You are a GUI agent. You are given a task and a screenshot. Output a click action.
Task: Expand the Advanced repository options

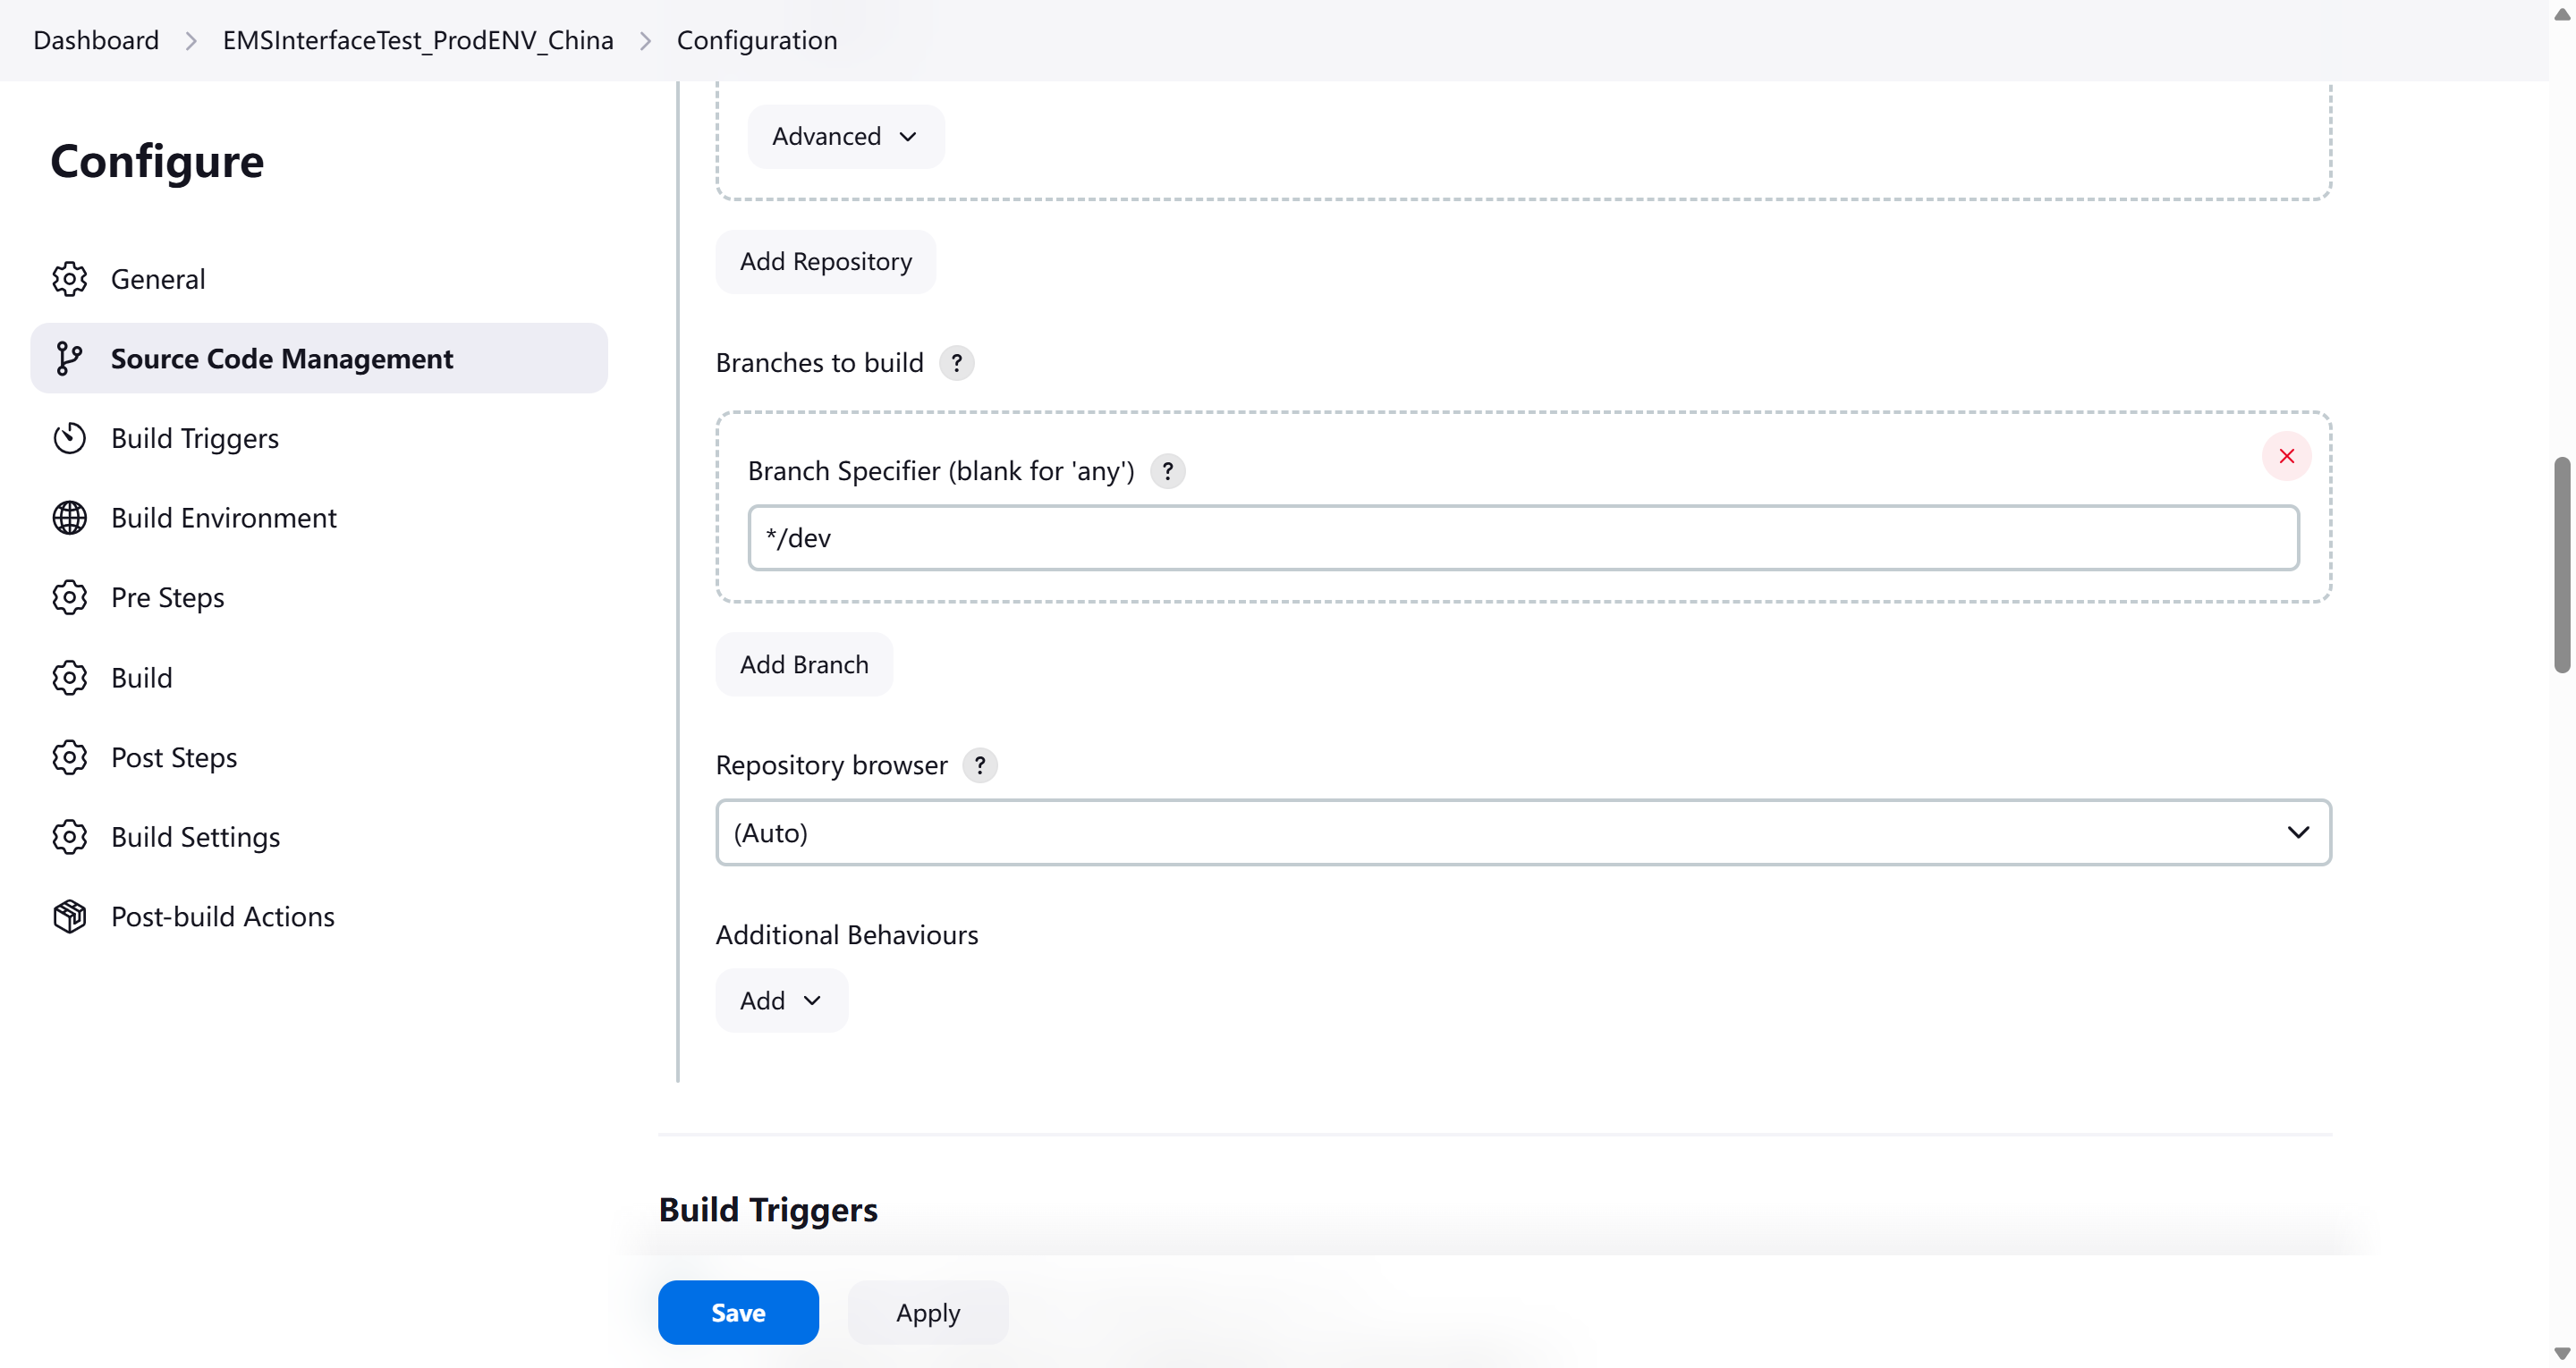click(845, 136)
